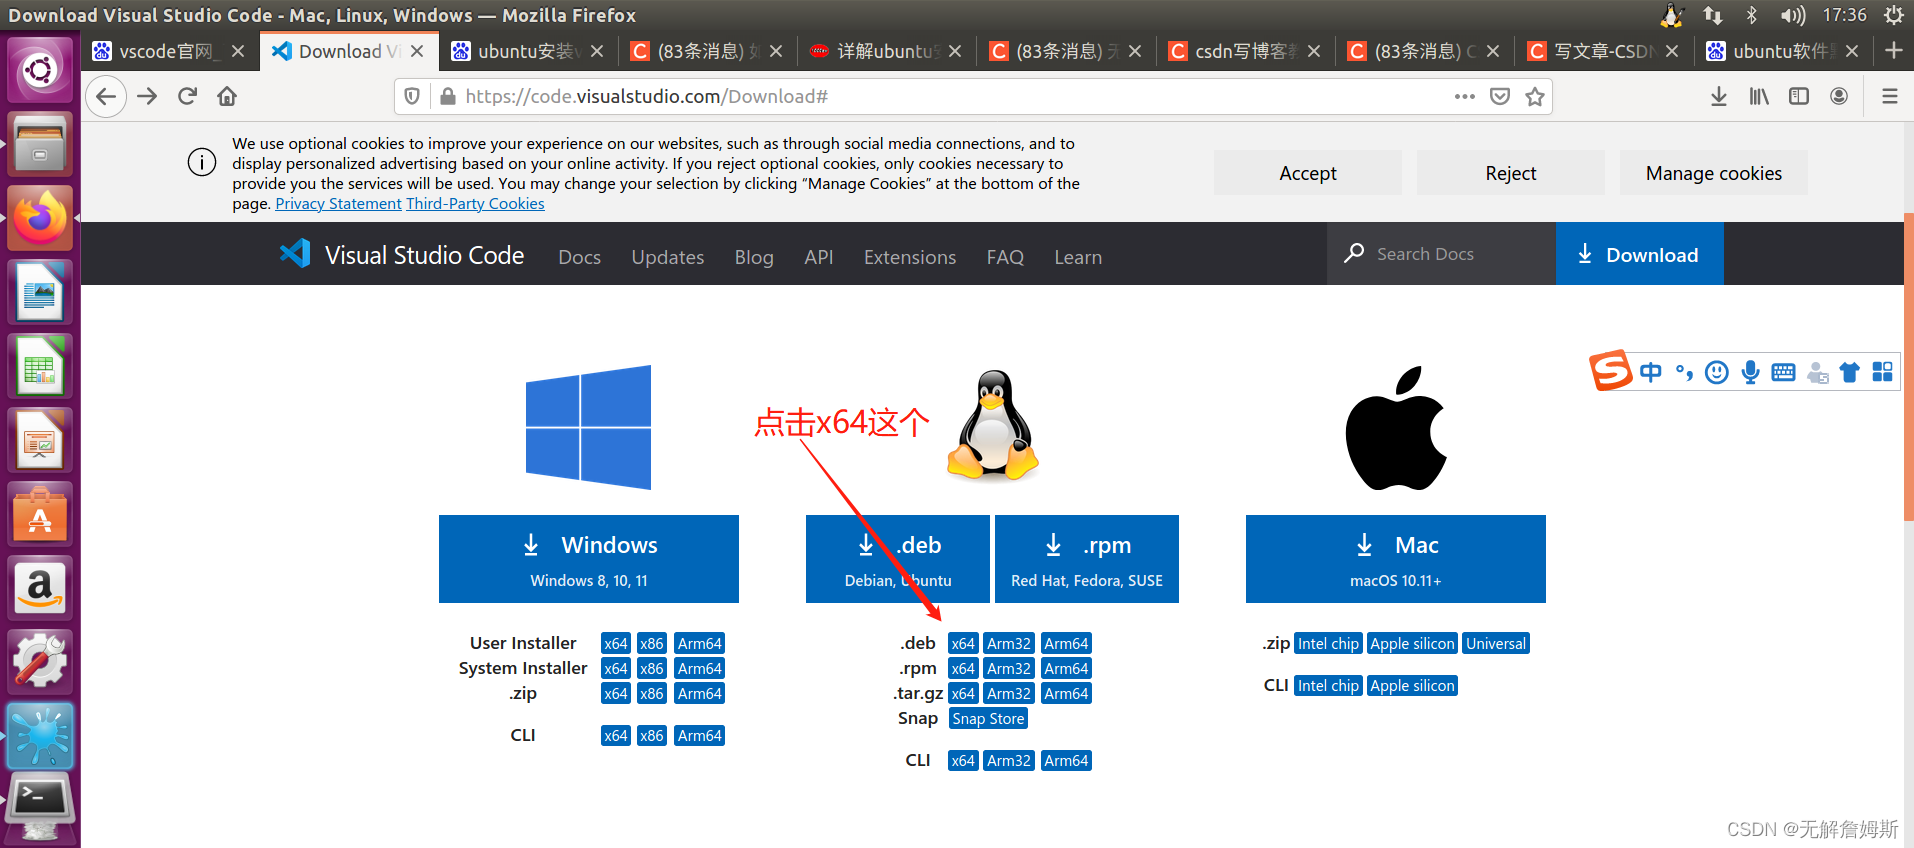Go to the Firefox home page
Viewport: 1914px width, 848px height.
[227, 96]
